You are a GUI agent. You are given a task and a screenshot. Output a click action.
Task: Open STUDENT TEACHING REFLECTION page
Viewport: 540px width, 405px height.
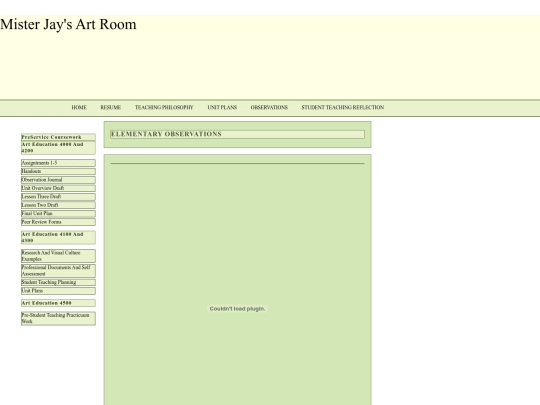tap(343, 107)
